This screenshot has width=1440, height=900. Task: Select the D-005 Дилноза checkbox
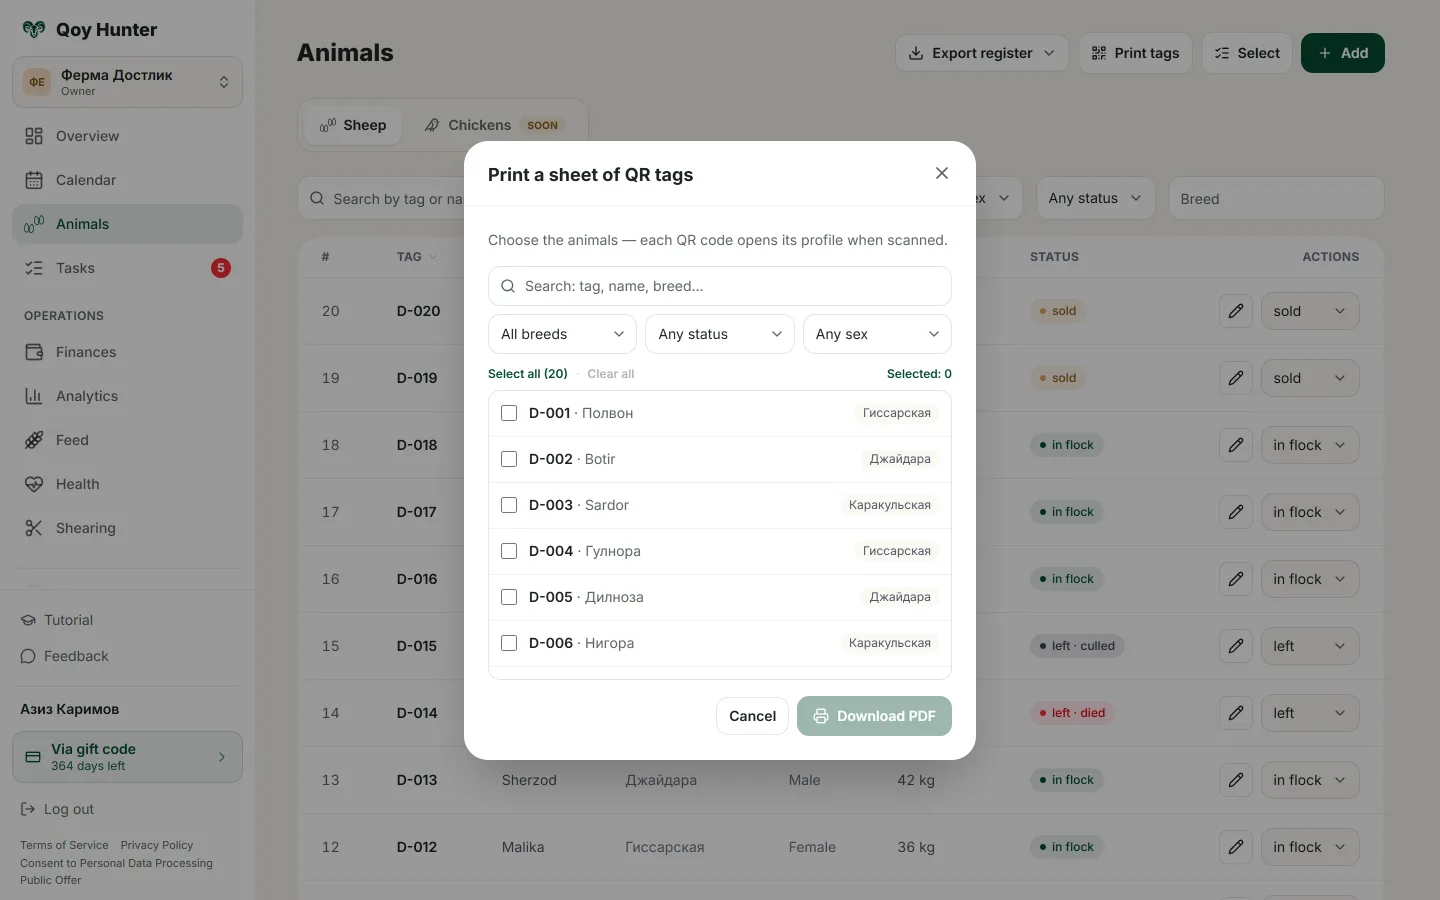click(x=509, y=597)
